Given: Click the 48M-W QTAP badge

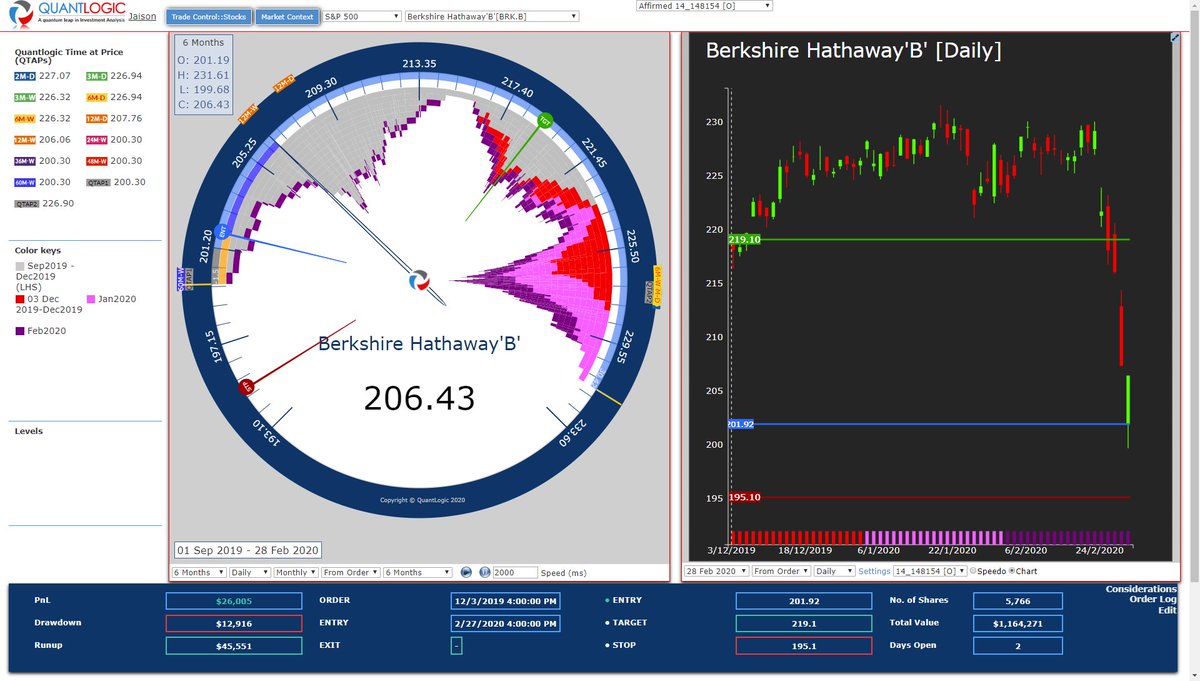Looking at the screenshot, I should 97,160.
